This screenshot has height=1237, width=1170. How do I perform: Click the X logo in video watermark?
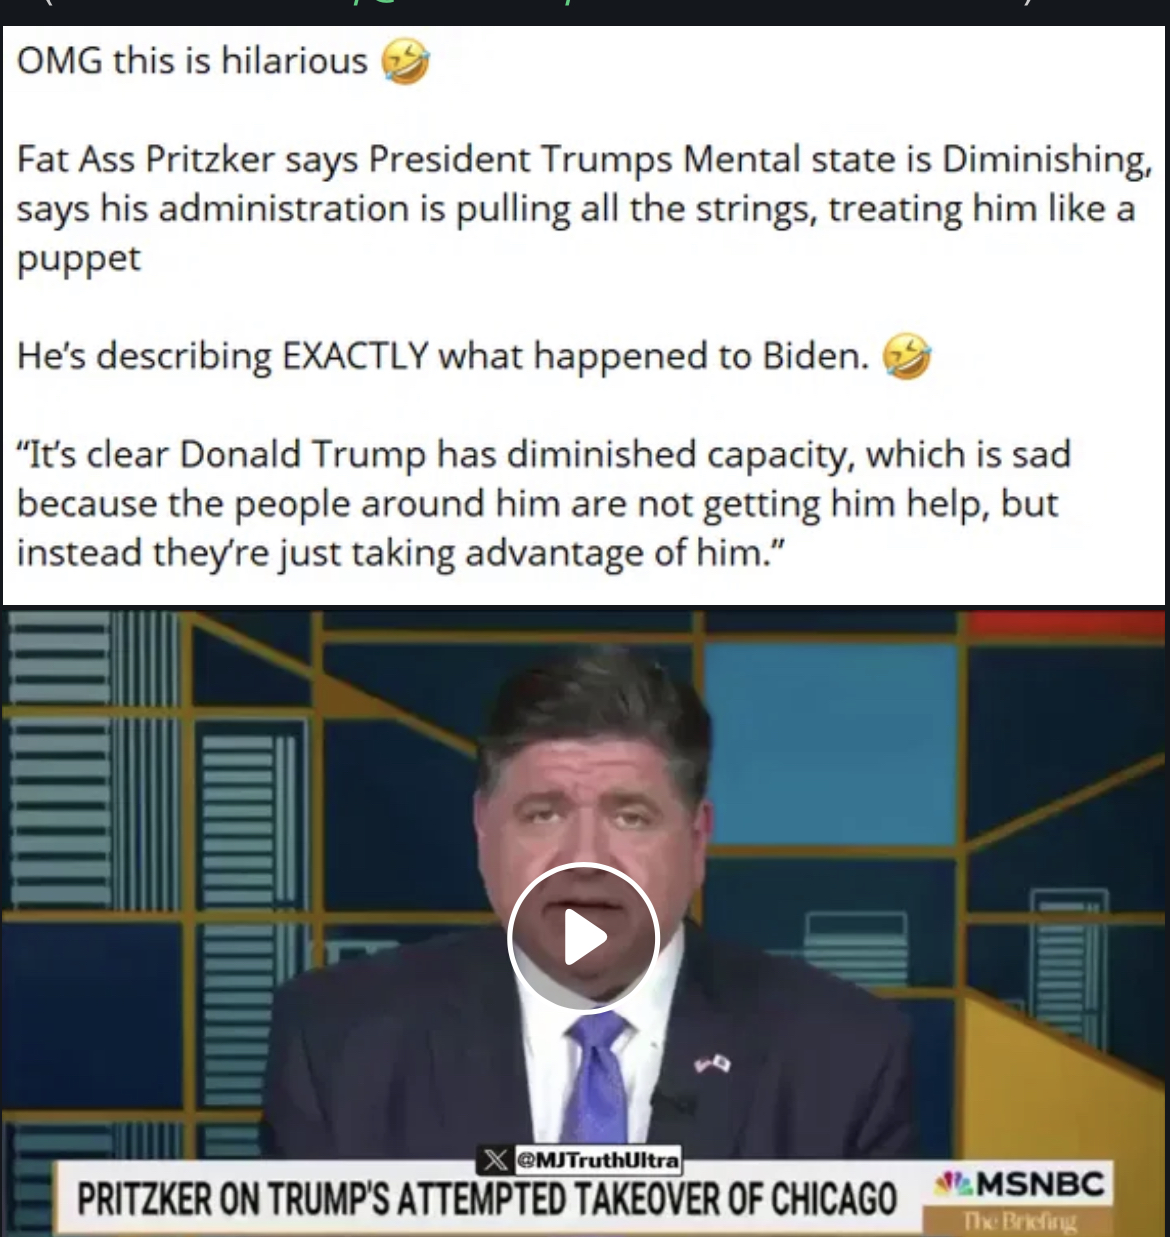[494, 1161]
